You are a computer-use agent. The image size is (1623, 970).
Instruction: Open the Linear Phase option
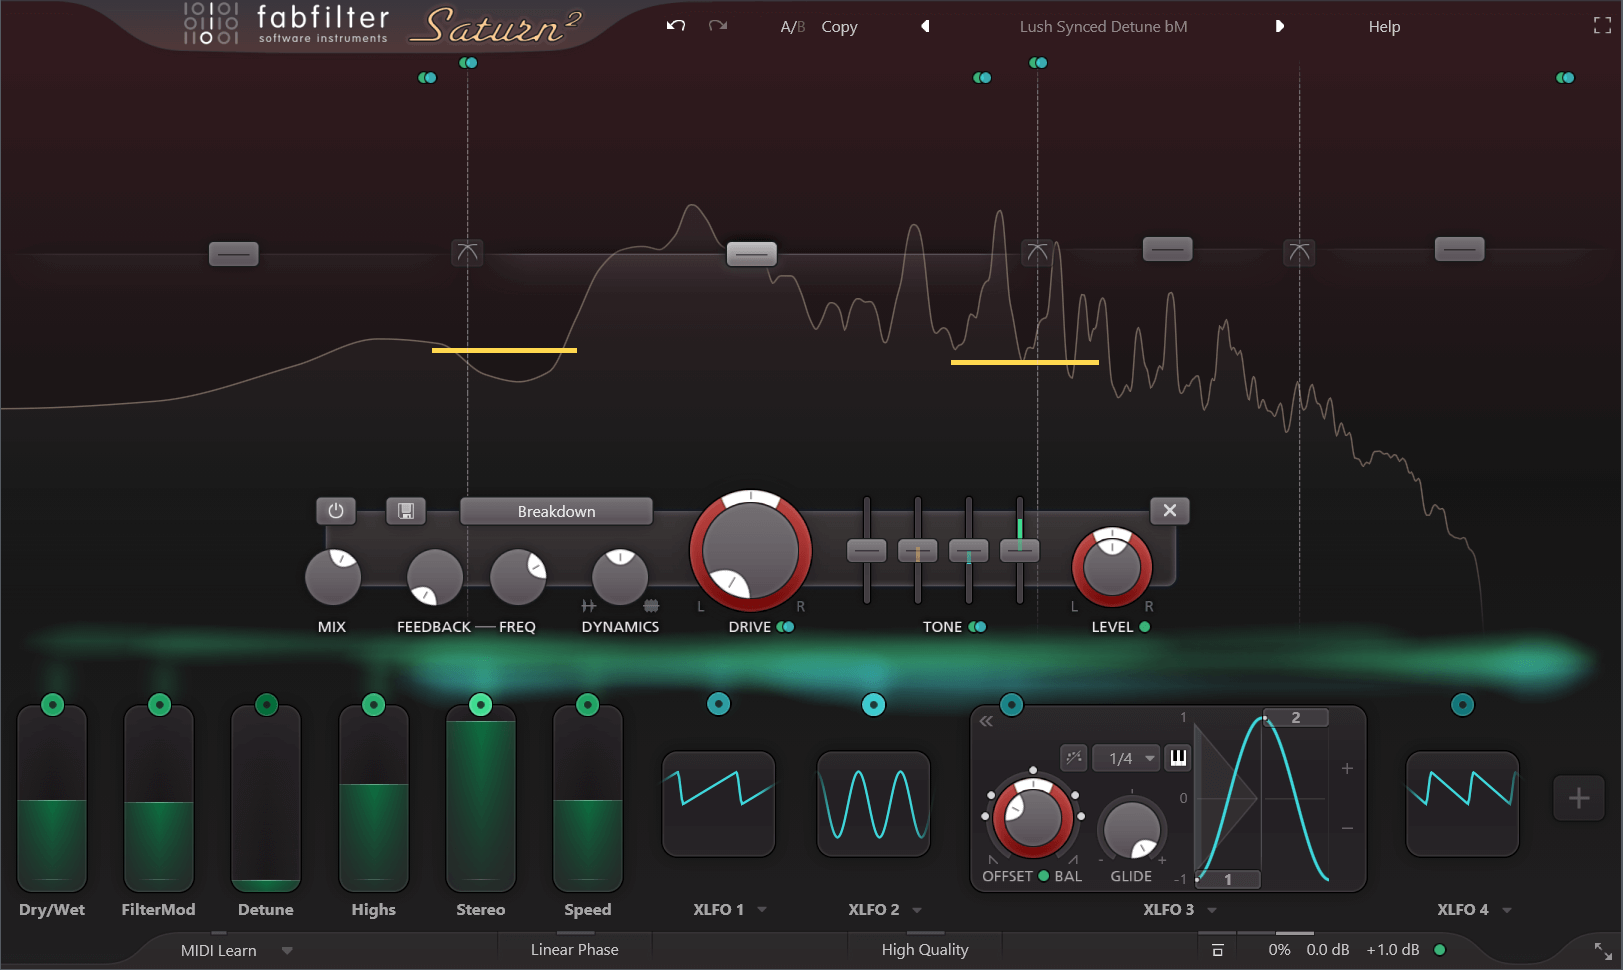575,949
